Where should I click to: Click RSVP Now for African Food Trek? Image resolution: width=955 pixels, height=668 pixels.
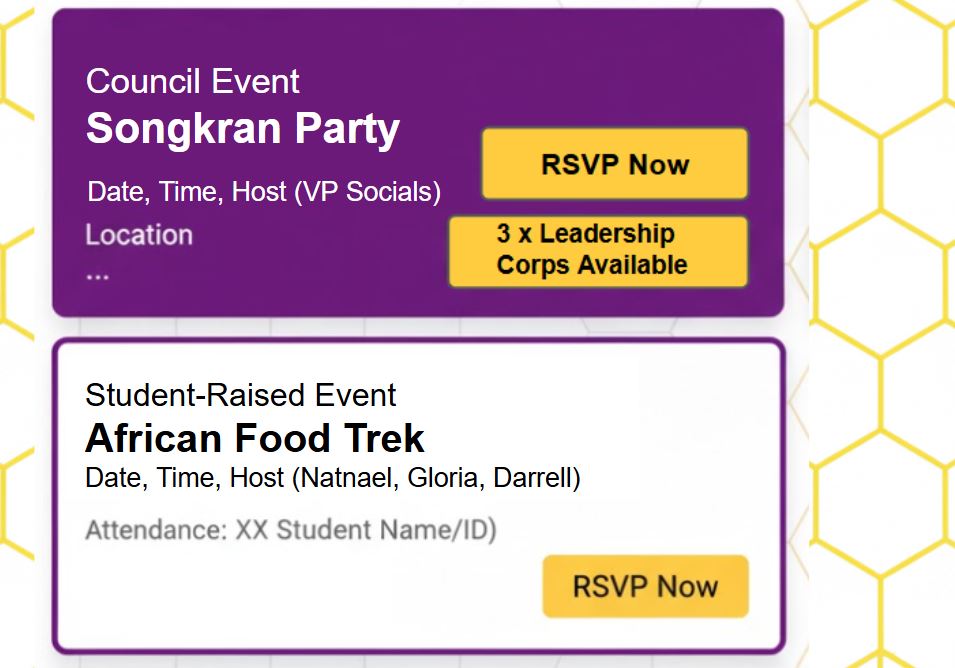(x=645, y=586)
